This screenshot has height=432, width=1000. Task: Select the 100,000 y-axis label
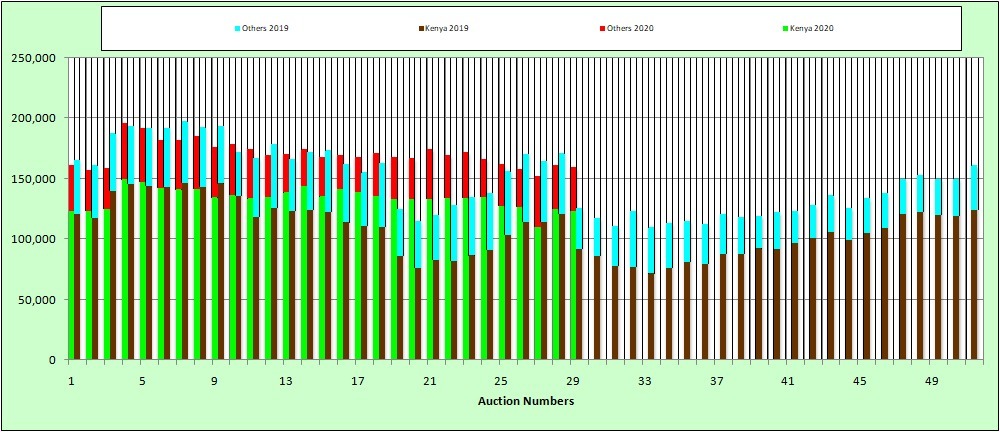35,239
